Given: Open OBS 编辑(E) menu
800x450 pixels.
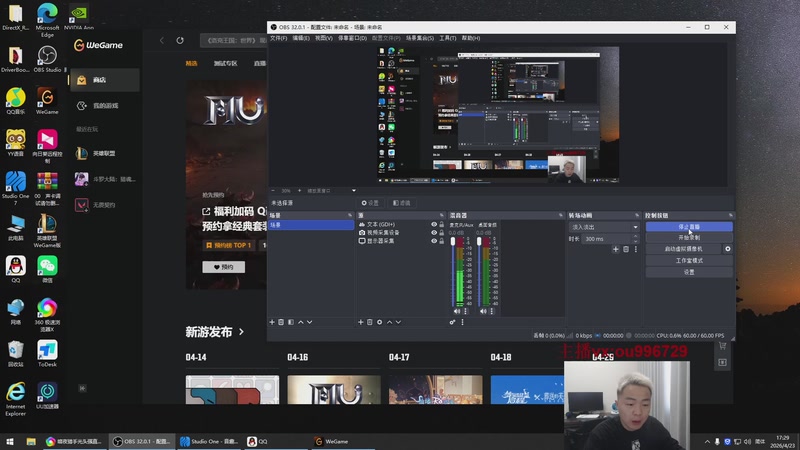Looking at the screenshot, I should point(301,38).
